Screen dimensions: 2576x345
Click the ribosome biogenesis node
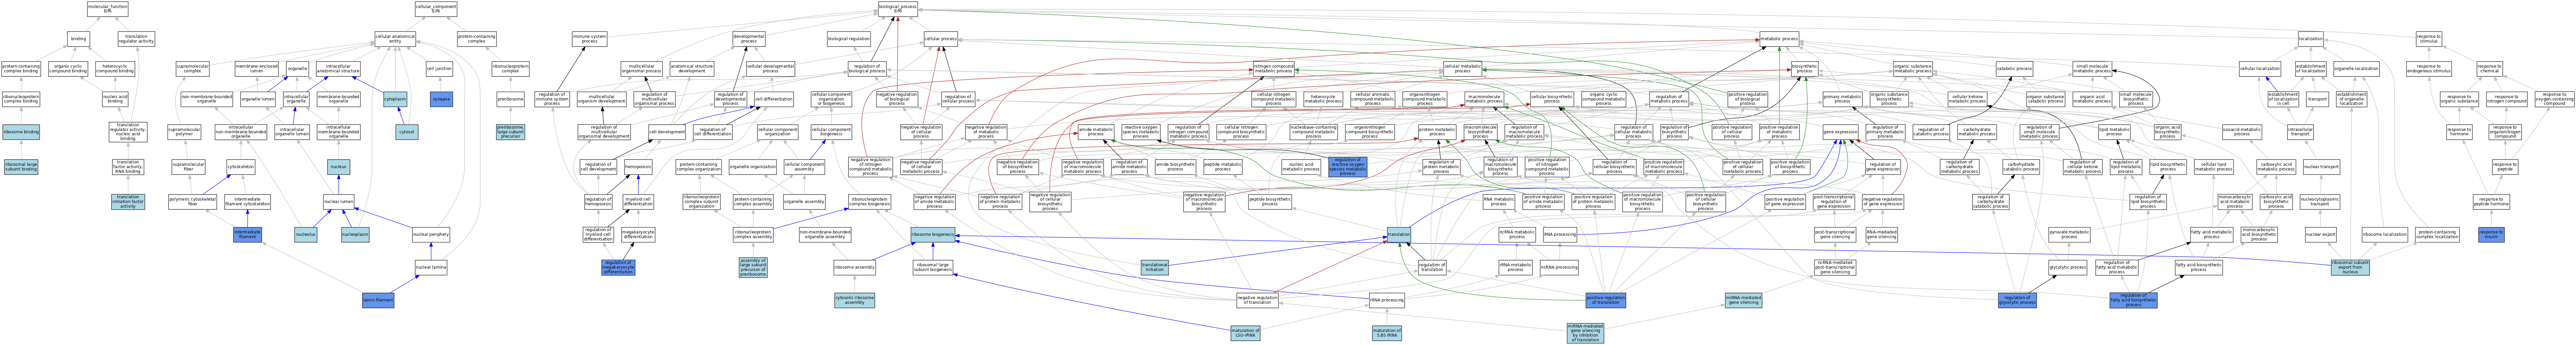click(x=933, y=234)
